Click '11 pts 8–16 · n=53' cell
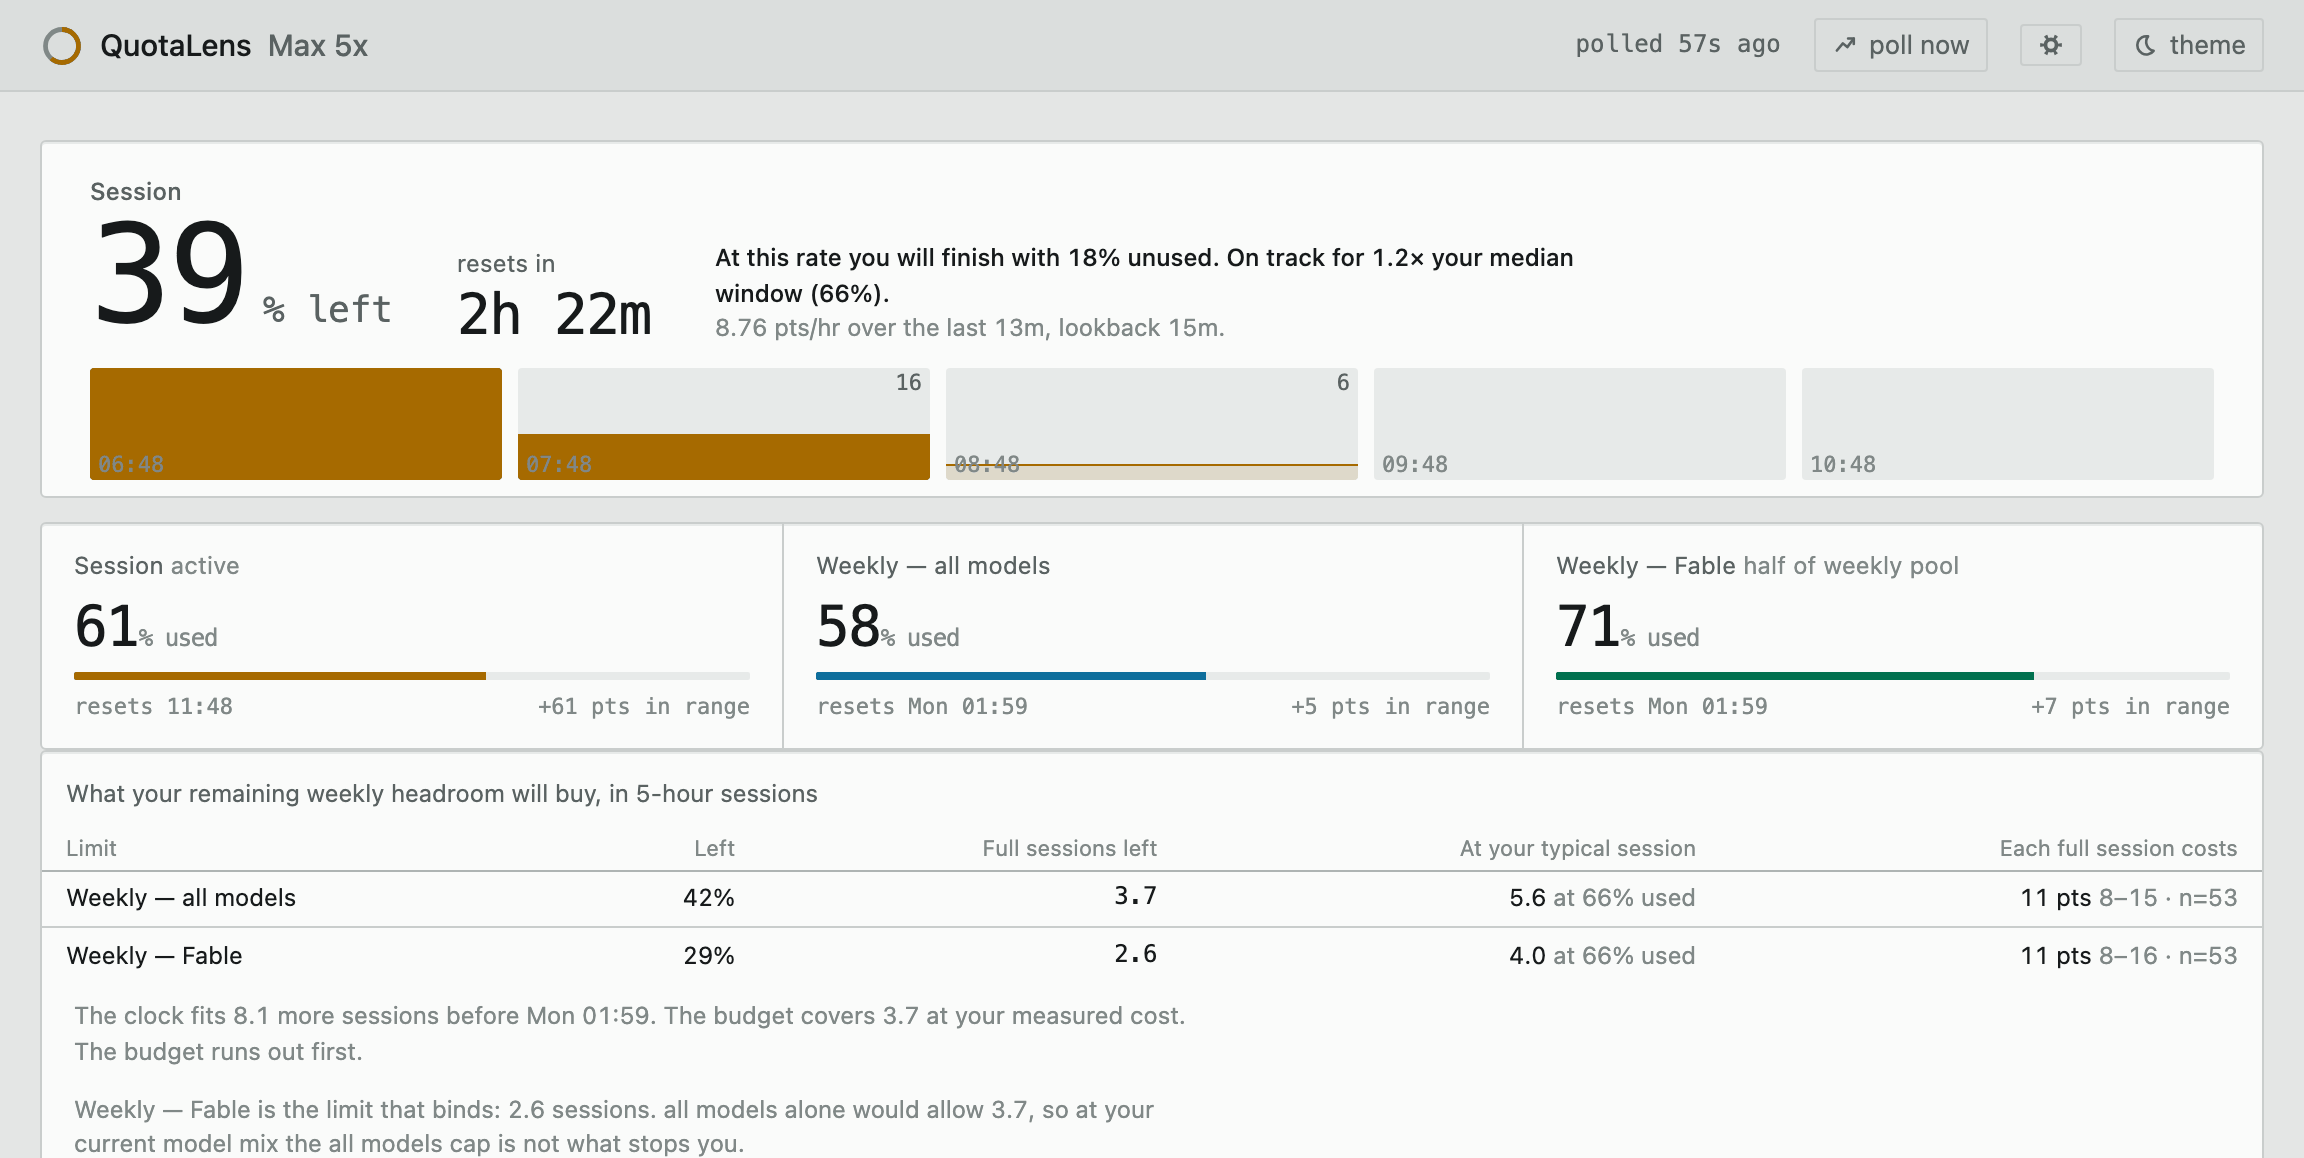 click(x=2129, y=956)
